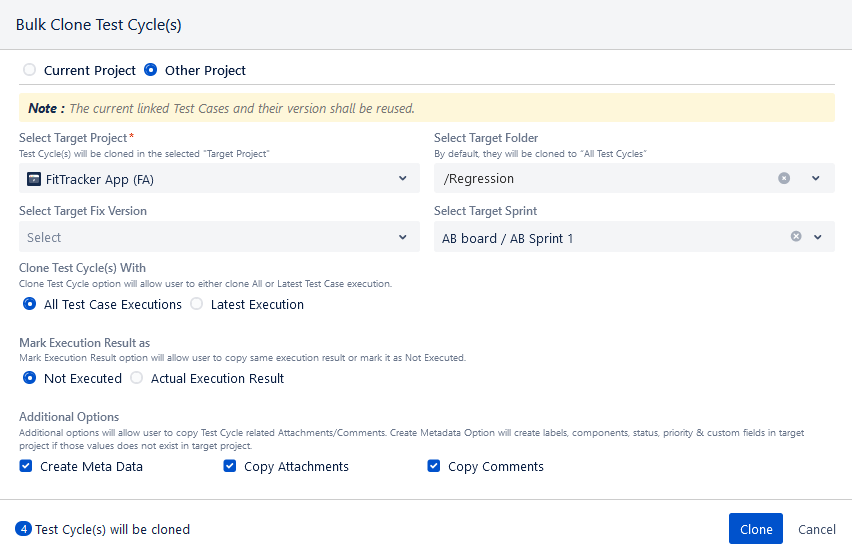Choose Latest Execution option

[197, 304]
